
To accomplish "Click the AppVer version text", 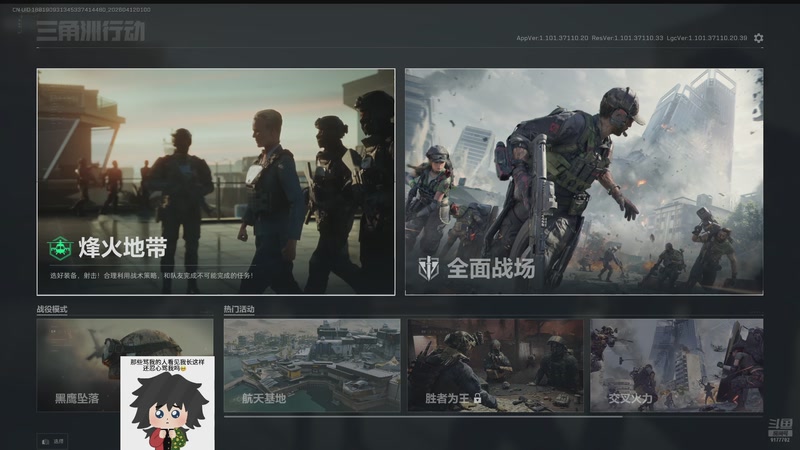I will click(552, 38).
